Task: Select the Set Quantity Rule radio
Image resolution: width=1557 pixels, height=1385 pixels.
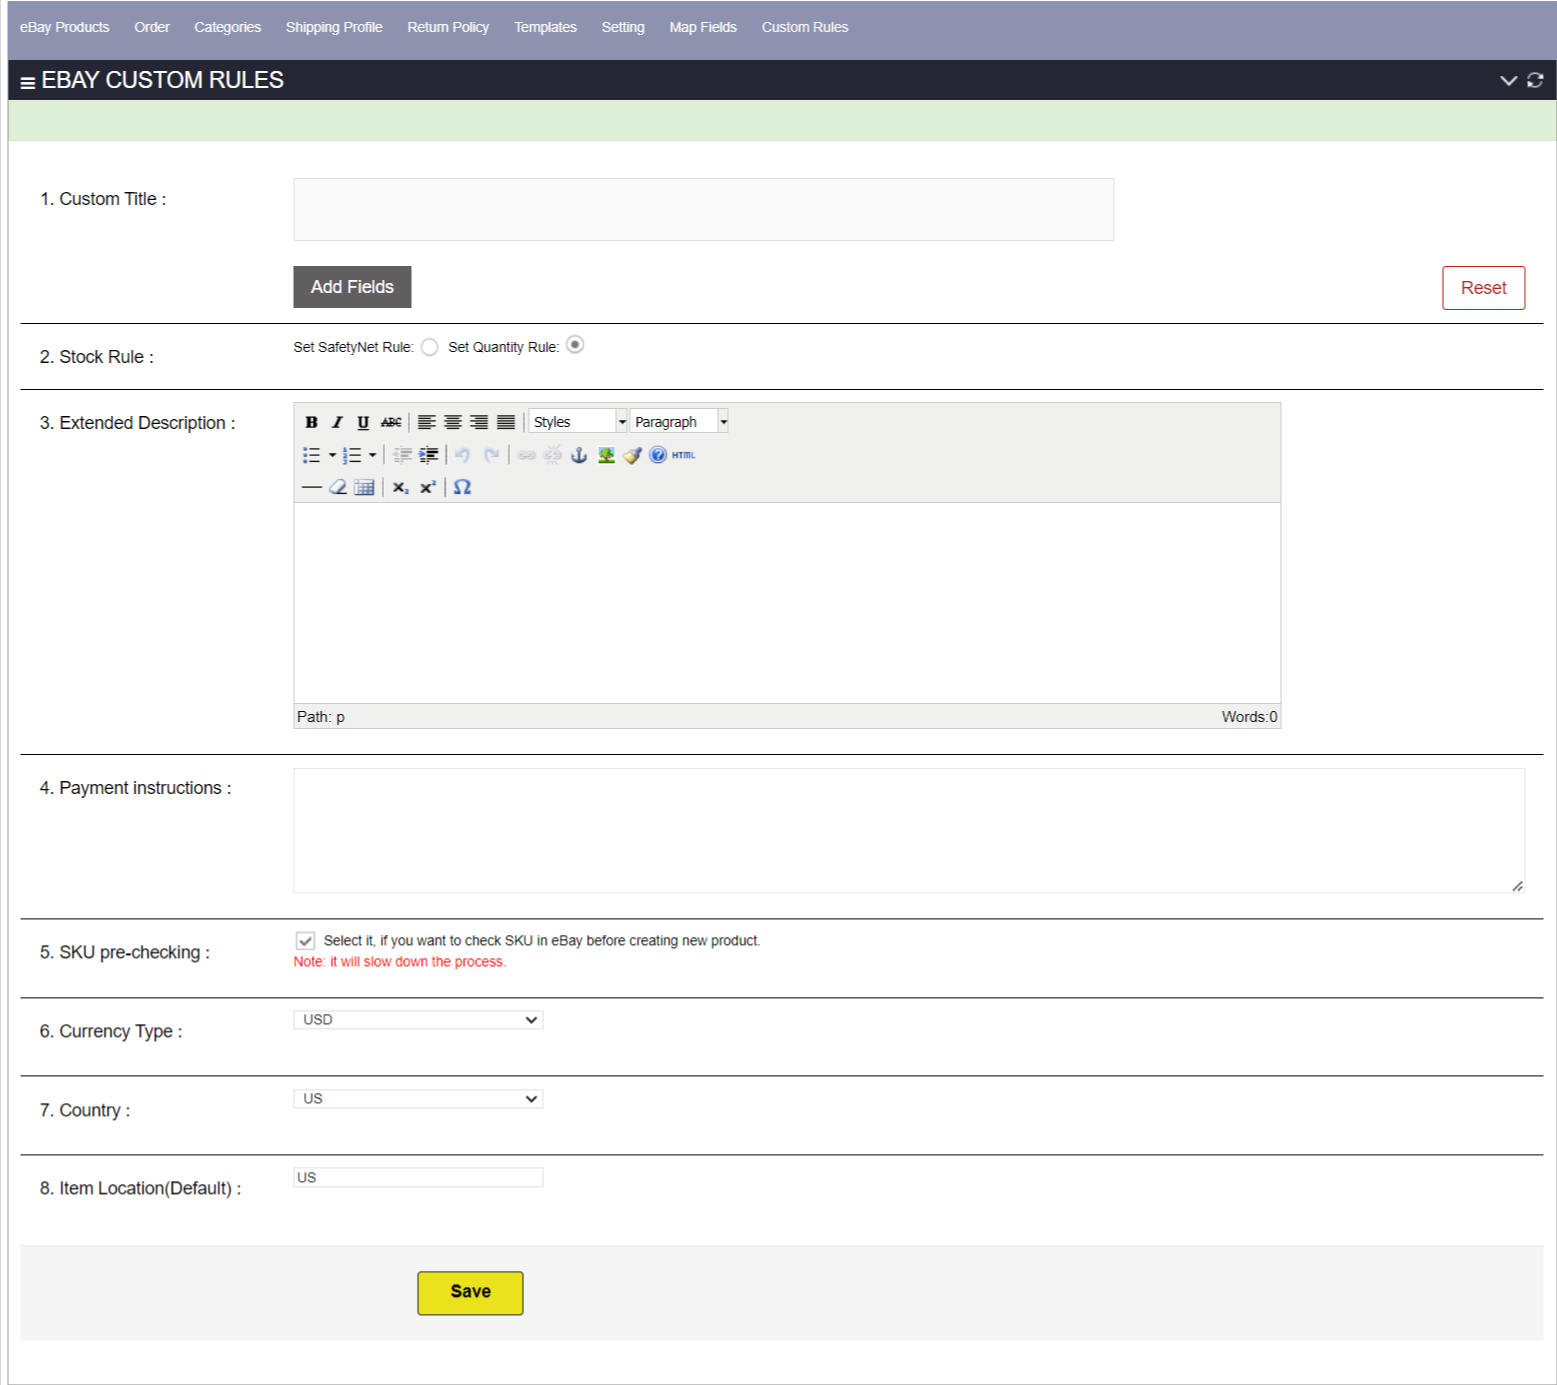Action: tap(575, 345)
